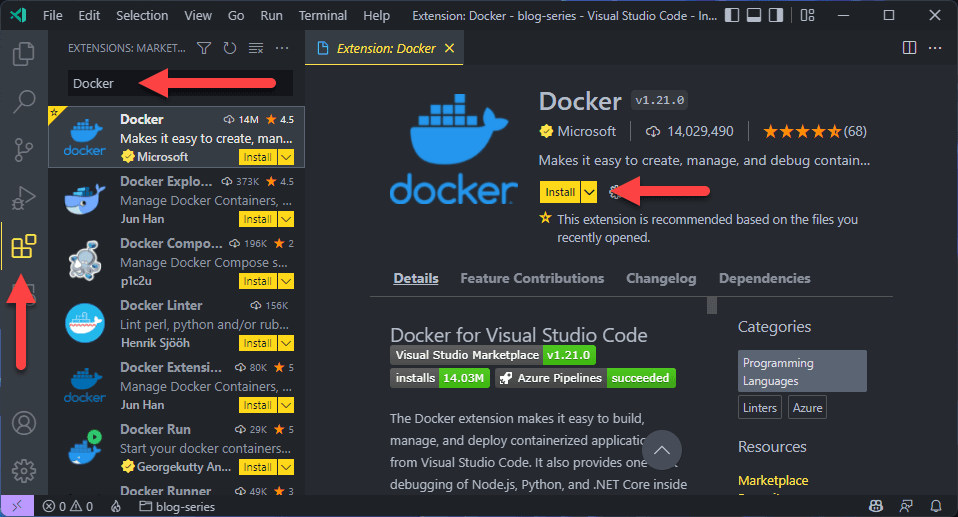
Task: Expand install dropdown for Docker Run
Action: tap(286, 467)
